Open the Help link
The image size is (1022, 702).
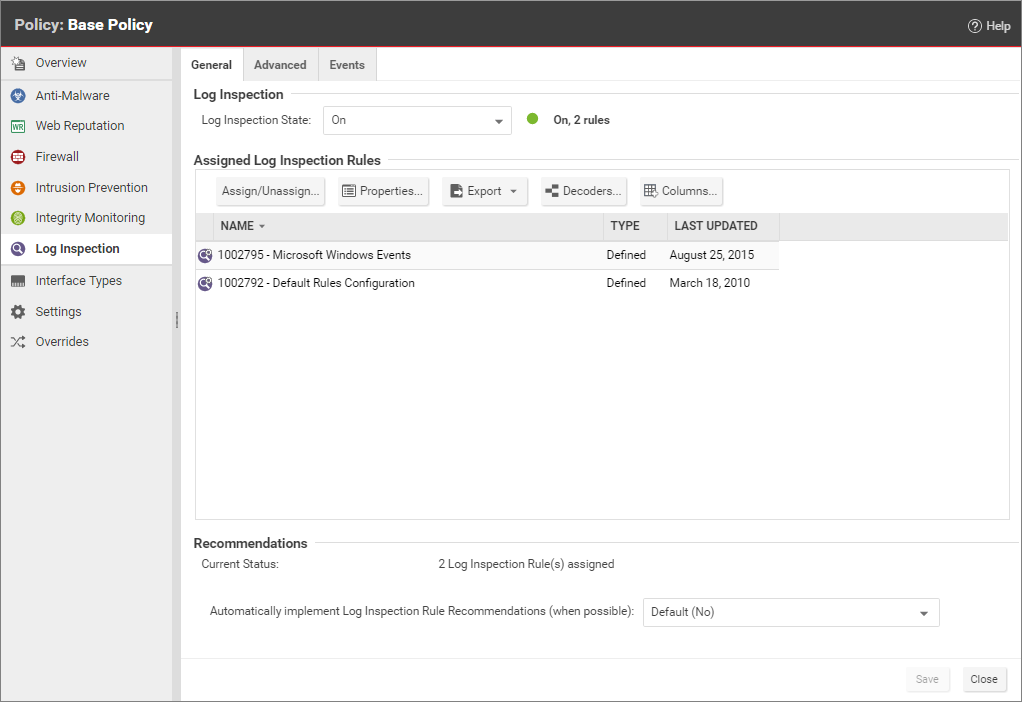coord(989,26)
